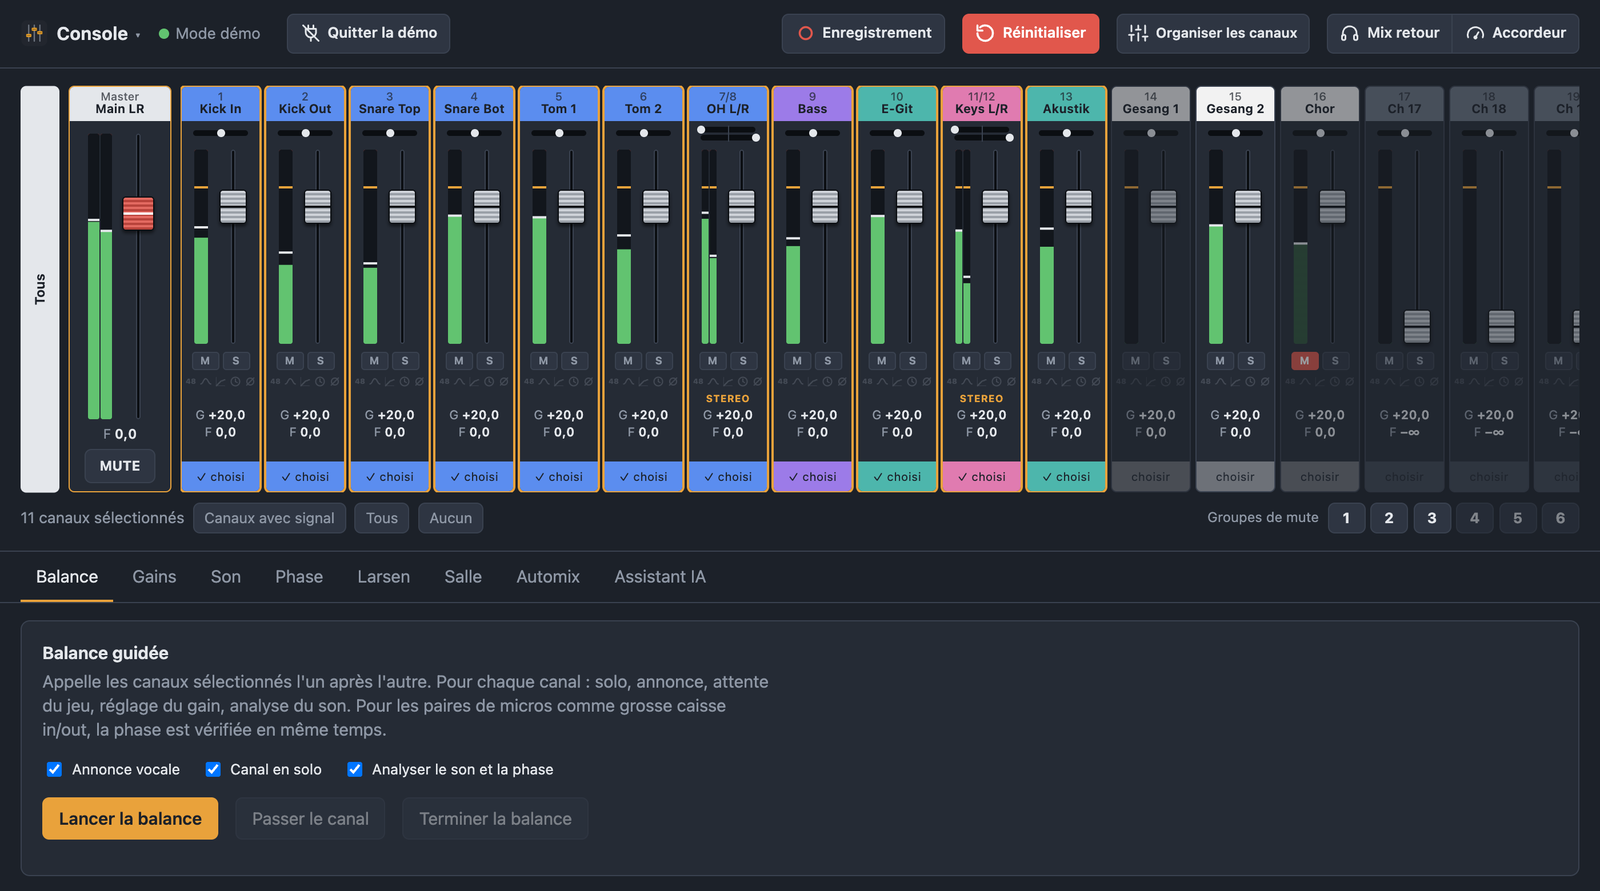Click the Gesang 2 channel fader handle
The width and height of the screenshot is (1600, 891).
(1248, 207)
